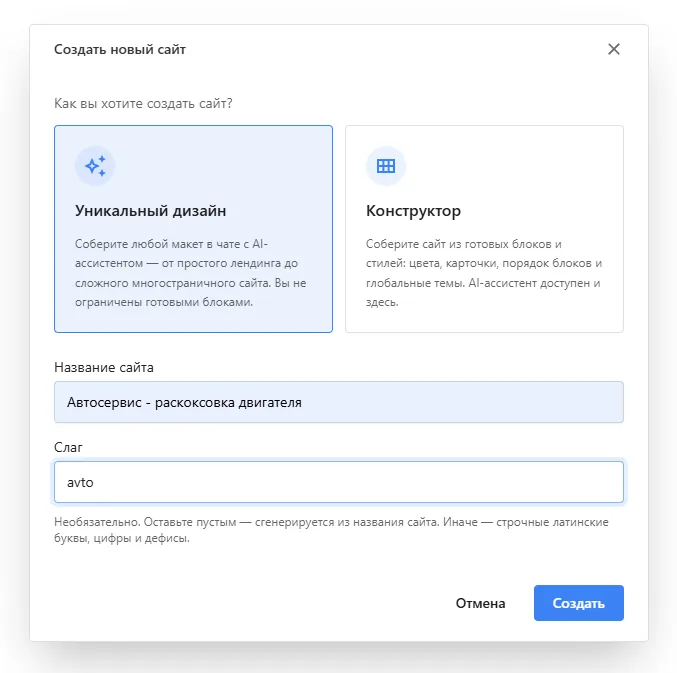This screenshot has width=677, height=673.
Task: Click inside the Слаг input field
Action: point(338,482)
